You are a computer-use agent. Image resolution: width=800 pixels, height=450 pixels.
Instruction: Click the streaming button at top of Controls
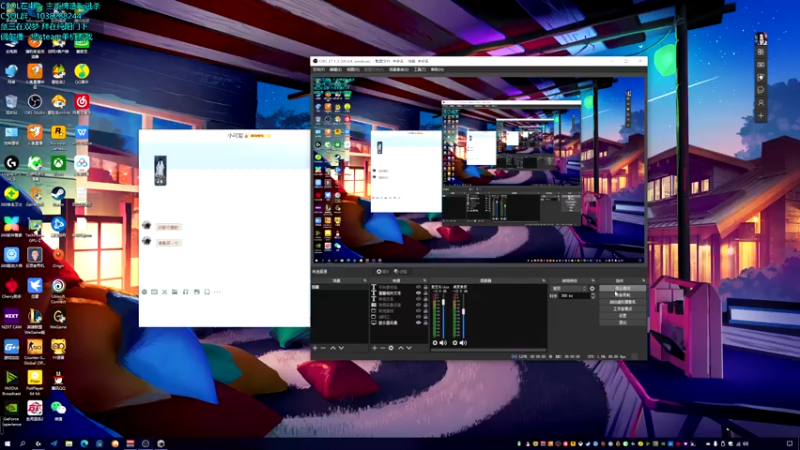622,289
